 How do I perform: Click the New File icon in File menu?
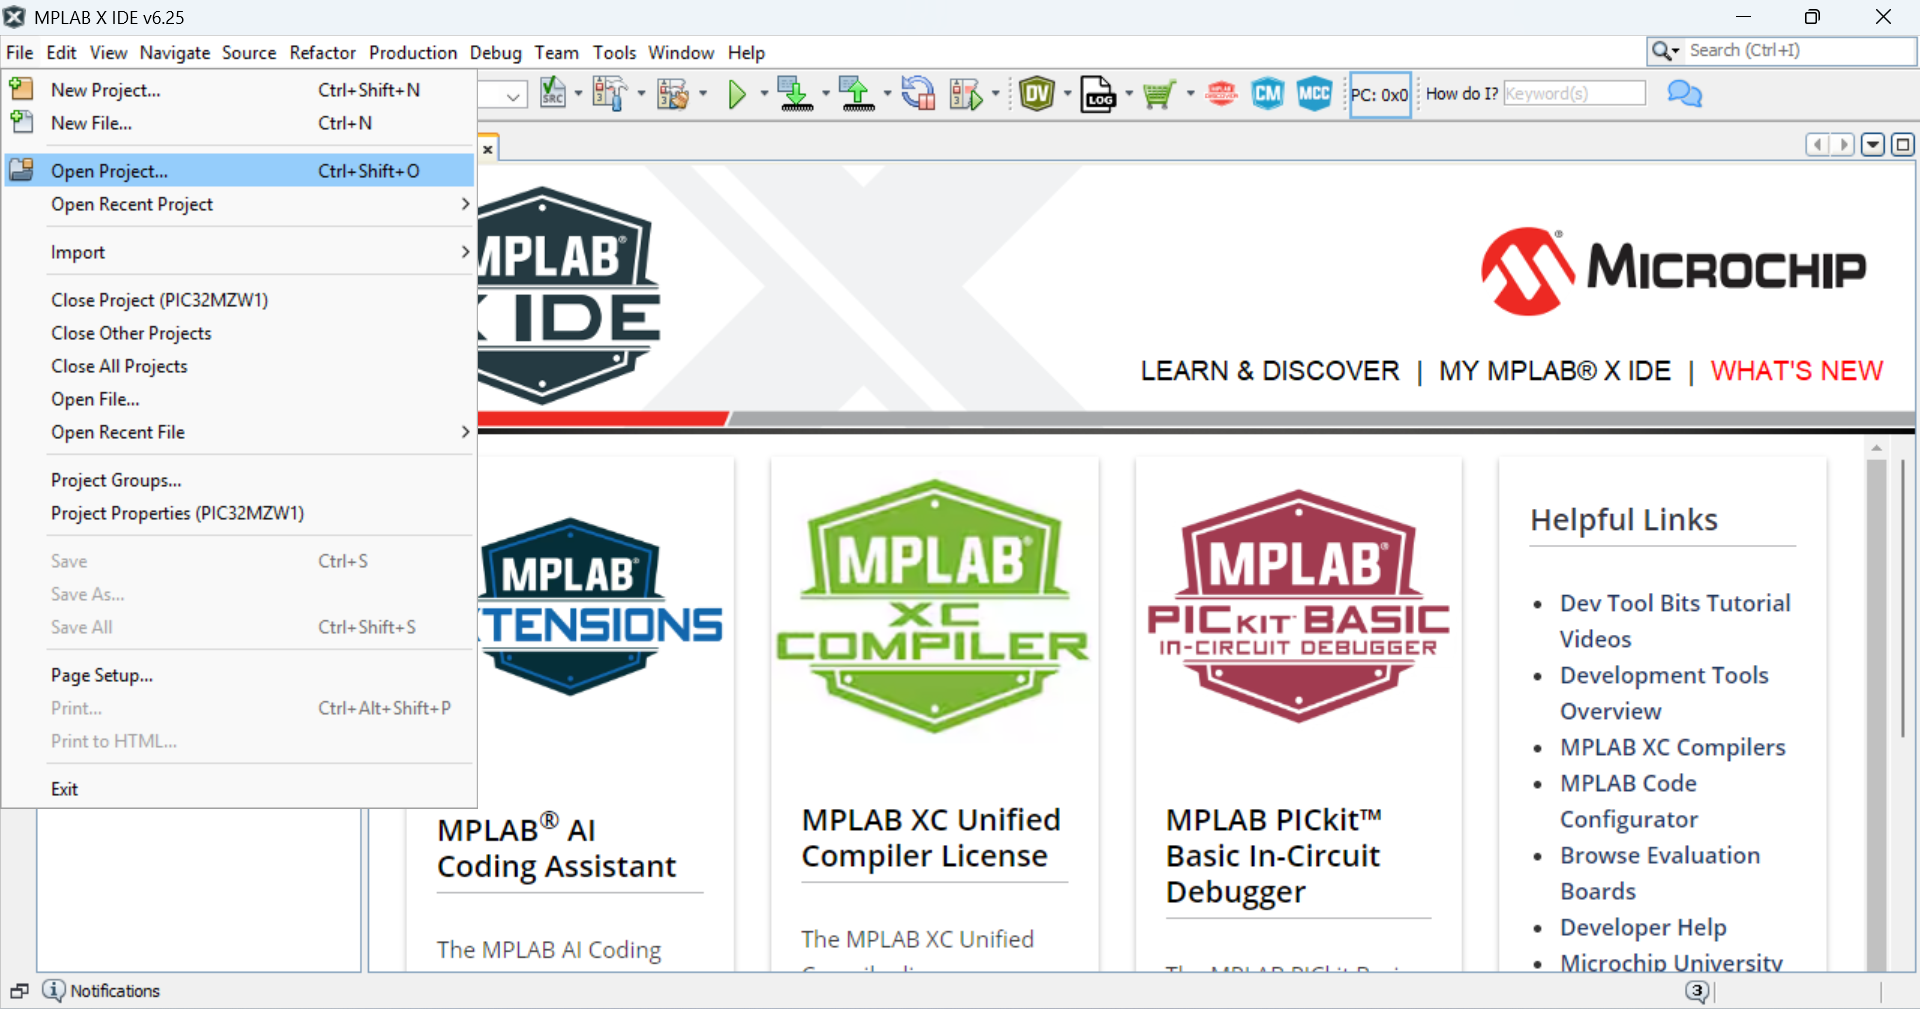(21, 122)
